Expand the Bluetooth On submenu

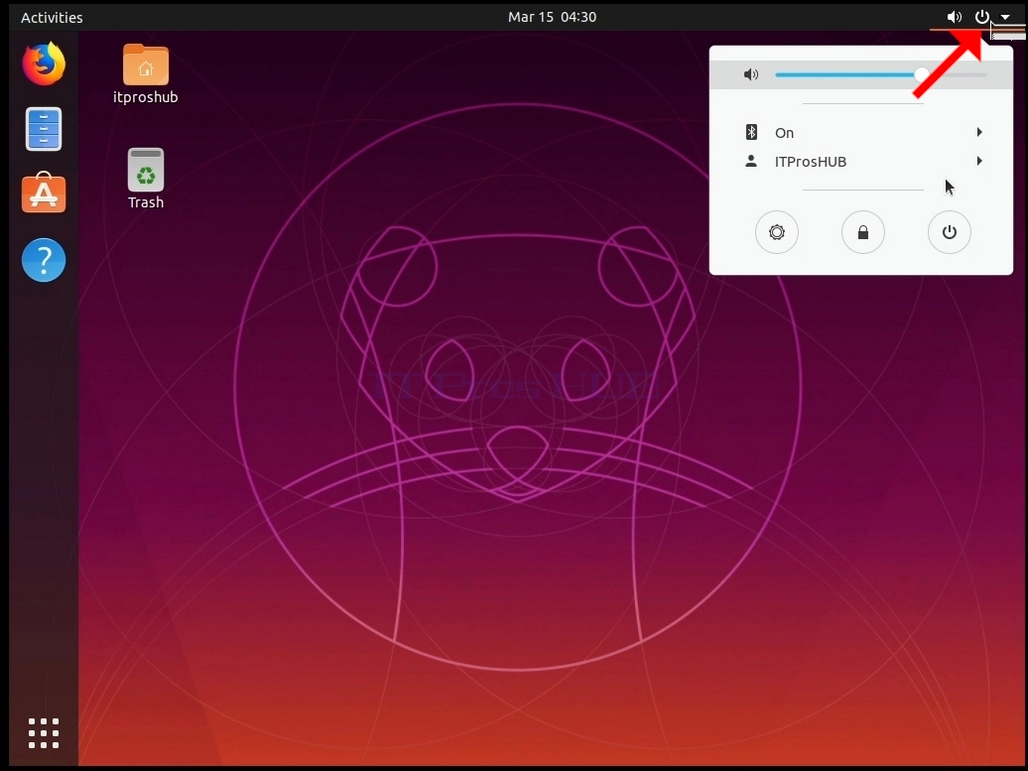(x=861, y=132)
